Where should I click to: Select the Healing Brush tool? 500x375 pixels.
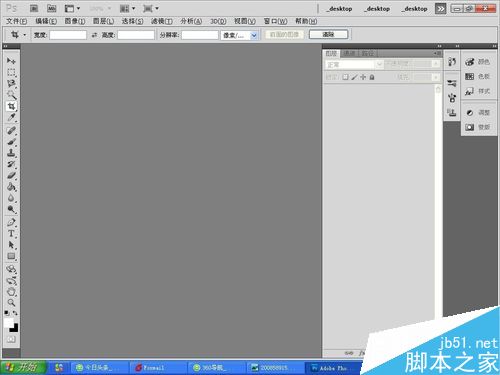point(11,130)
